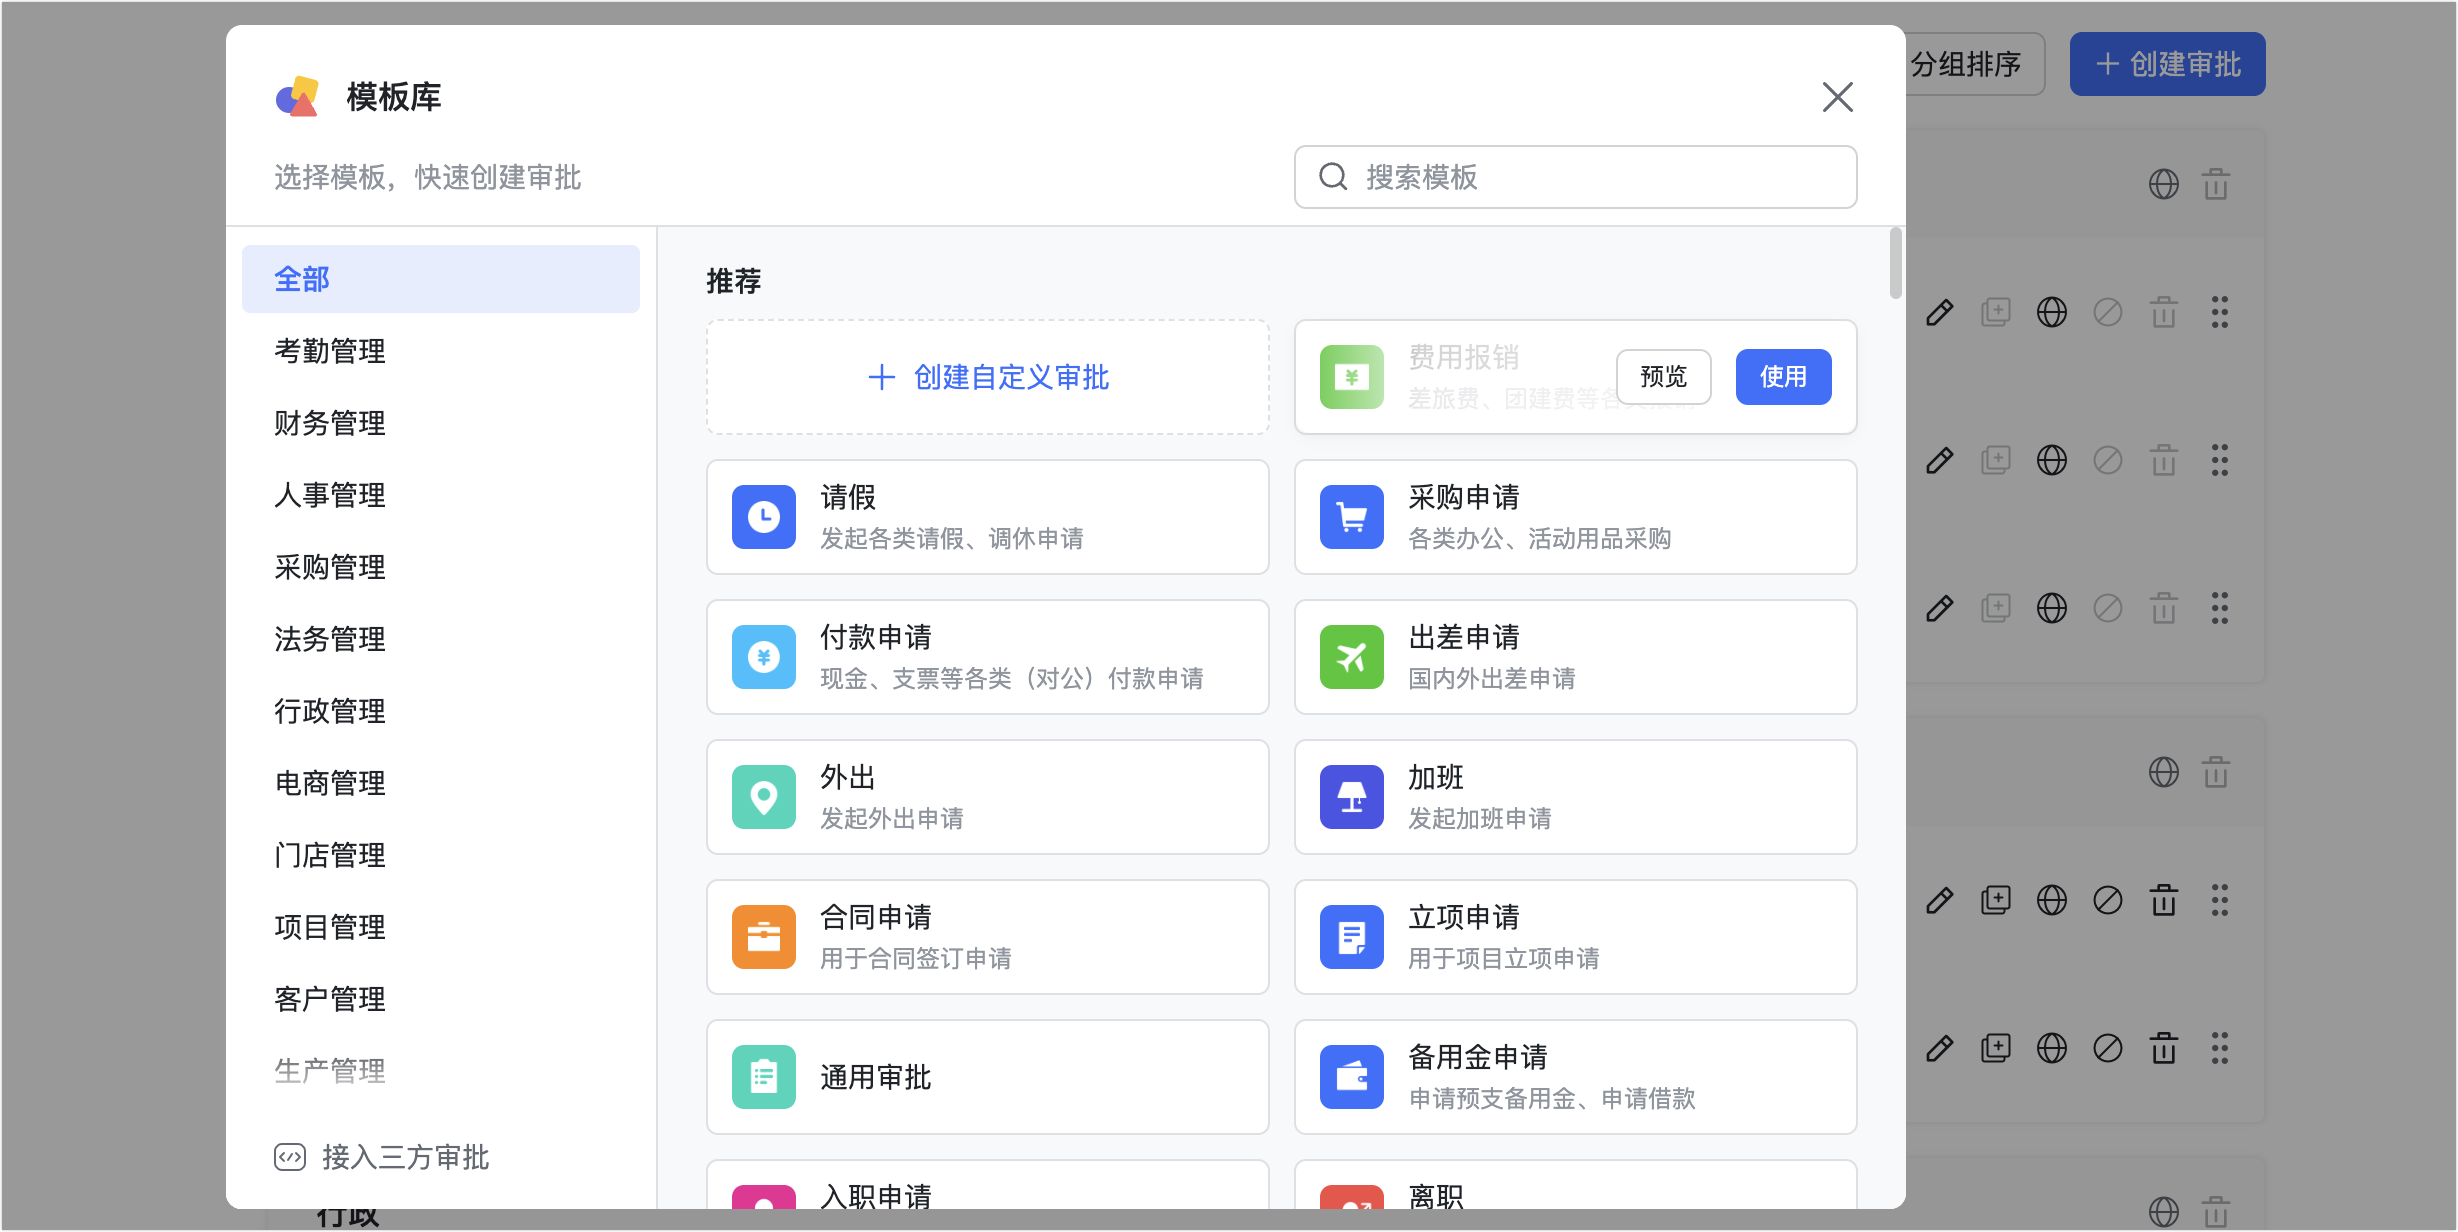Click fourth row edit pencil in background
This screenshot has width=2458, height=1232.
(x=1939, y=901)
